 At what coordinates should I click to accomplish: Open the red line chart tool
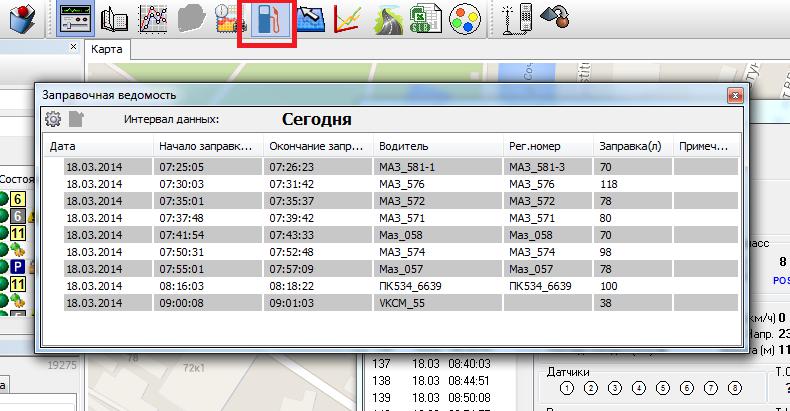pyautogui.click(x=348, y=19)
